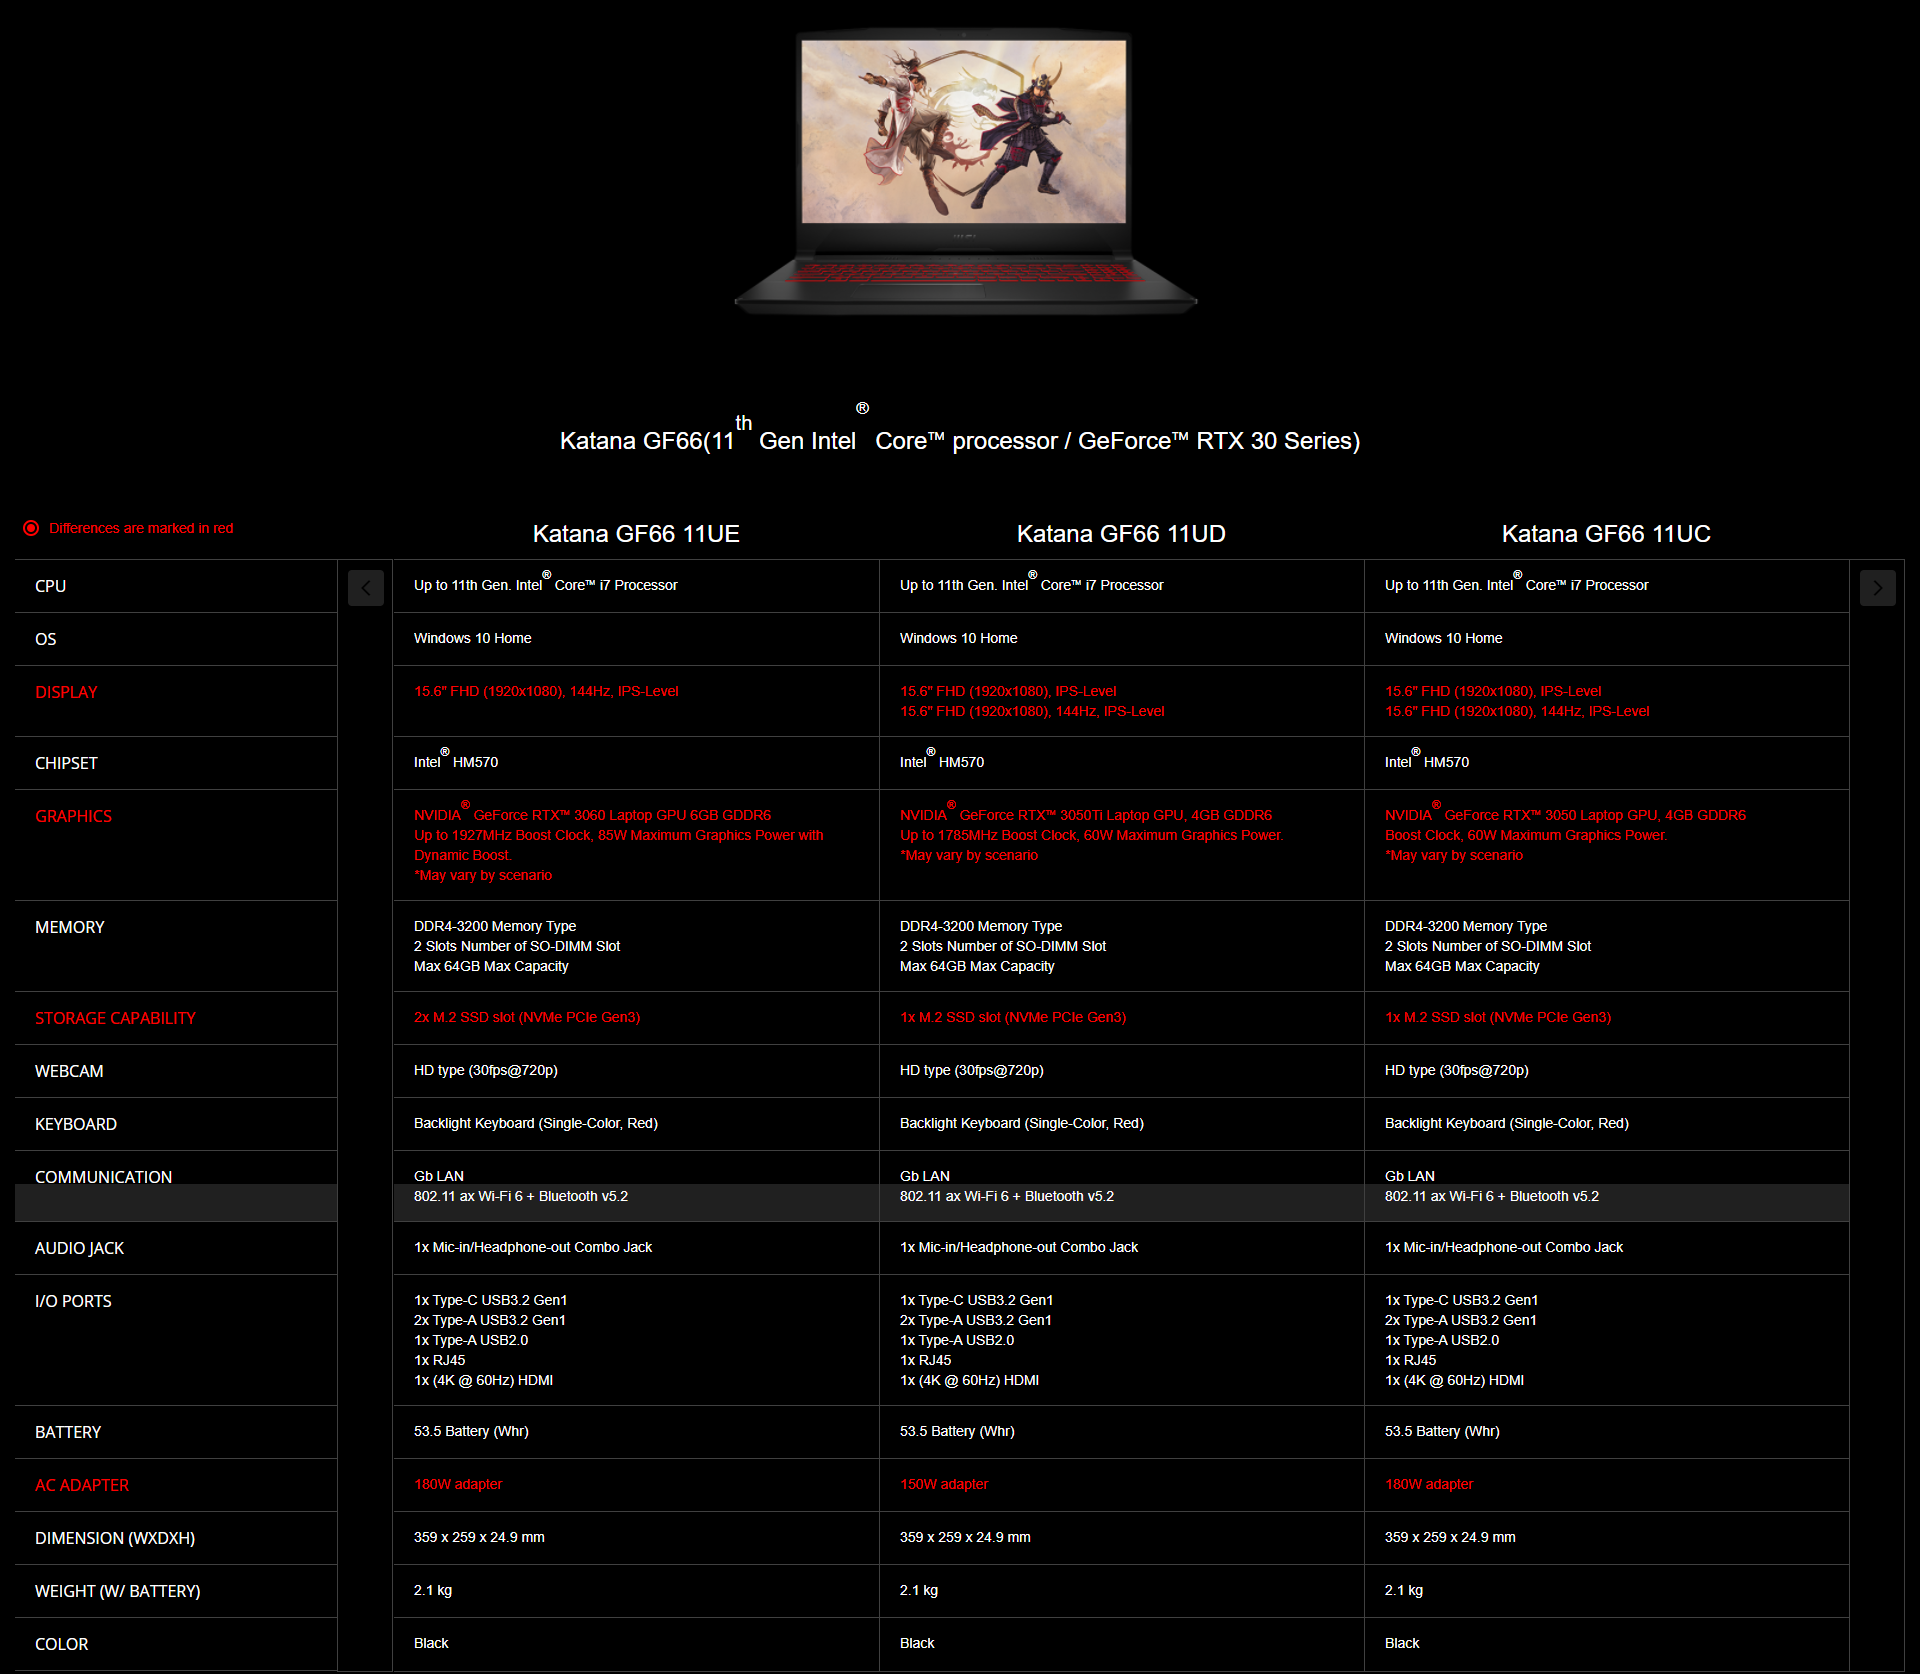Image resolution: width=1920 pixels, height=1674 pixels.
Task: Click the 11UD RTX 3050Ti graphics text
Action: click(x=1091, y=833)
